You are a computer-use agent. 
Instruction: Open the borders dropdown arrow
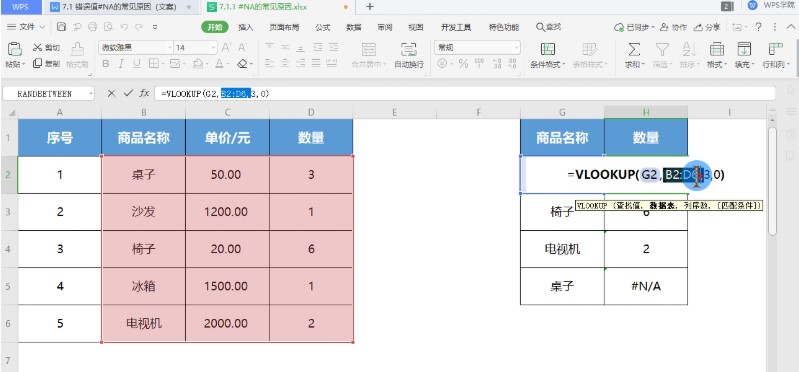(x=163, y=64)
